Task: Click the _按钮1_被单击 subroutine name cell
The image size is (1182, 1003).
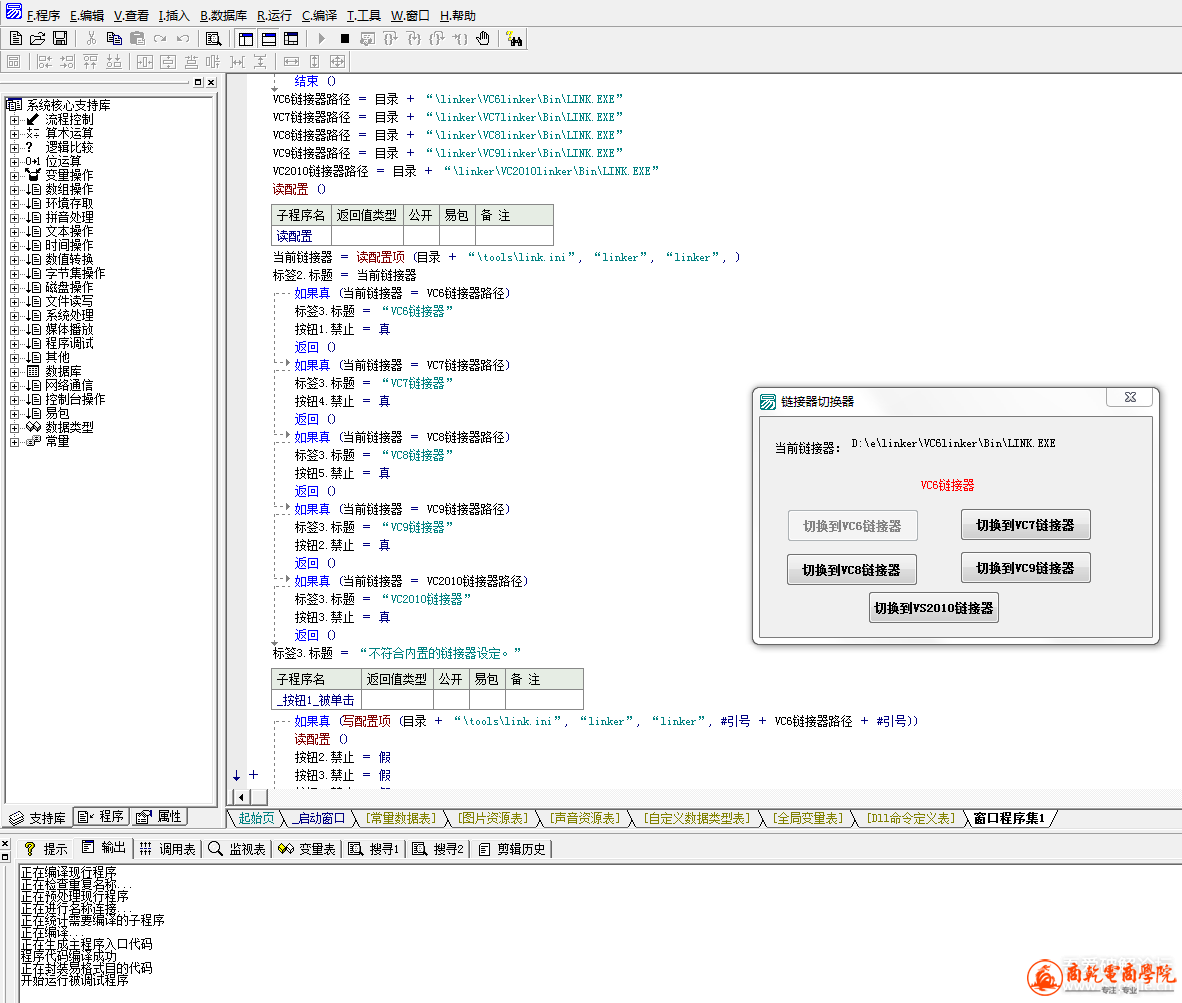Action: [x=317, y=700]
